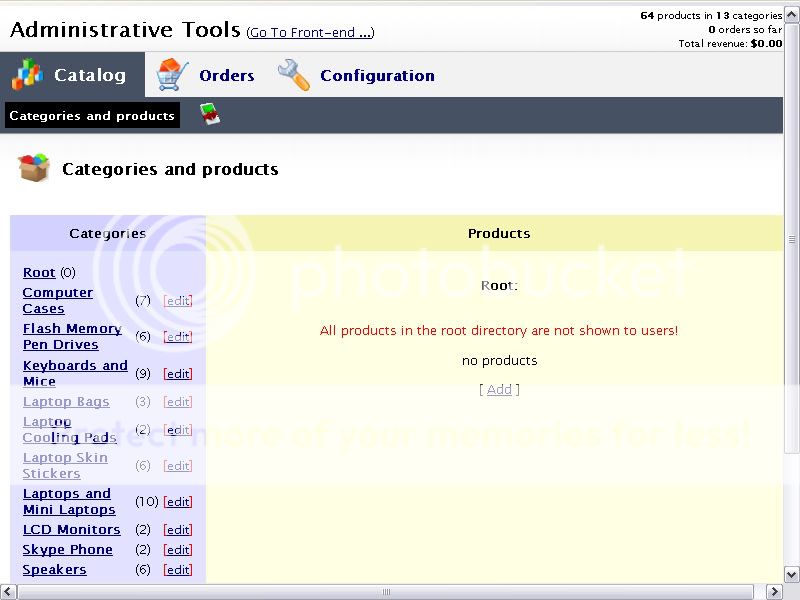Click the vertical scrollbar down arrow

pos(792,574)
